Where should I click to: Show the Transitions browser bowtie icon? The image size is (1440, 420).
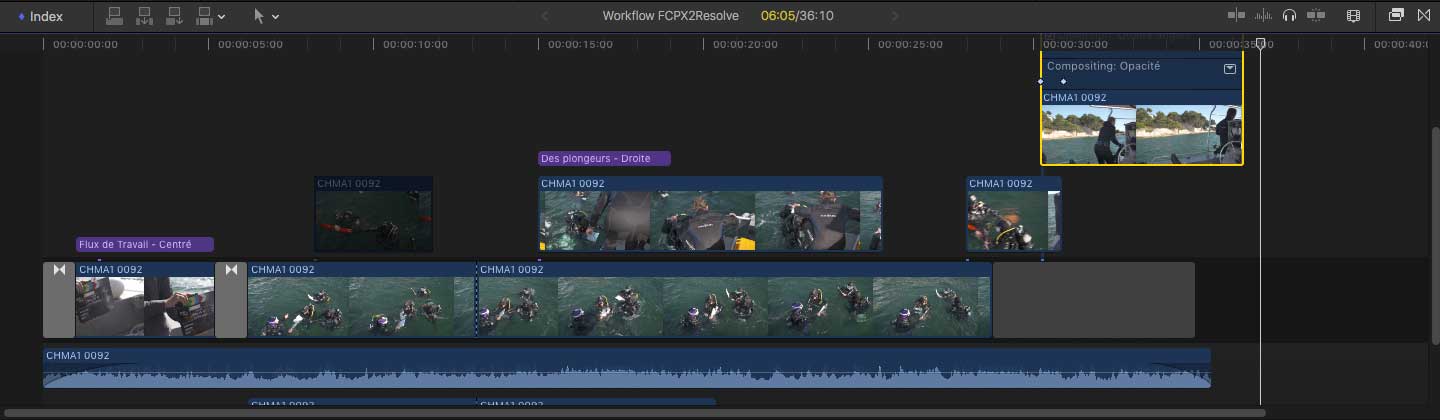click(x=1424, y=16)
